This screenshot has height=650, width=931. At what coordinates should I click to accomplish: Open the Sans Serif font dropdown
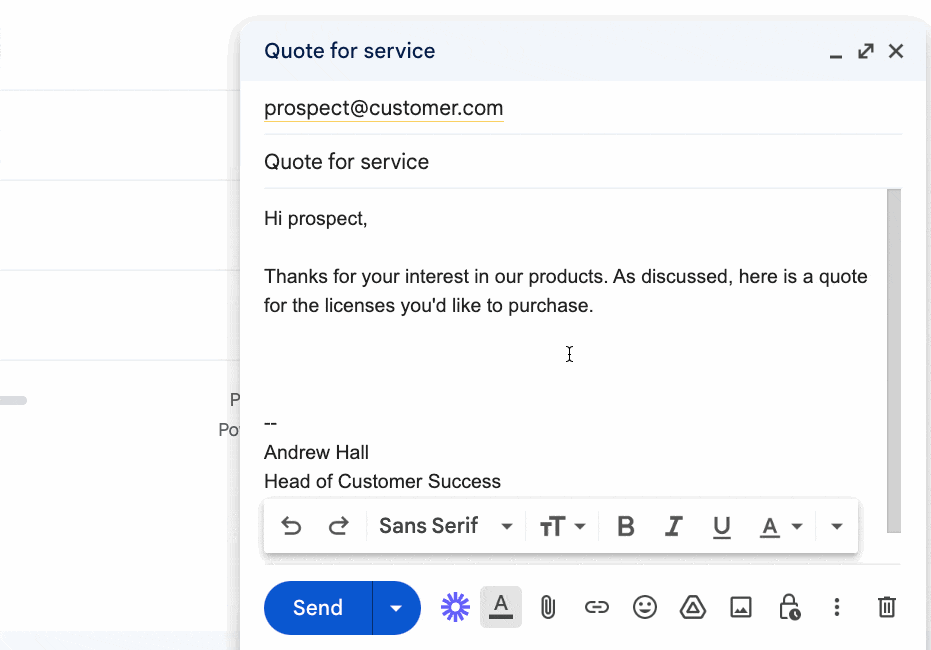pos(446,526)
